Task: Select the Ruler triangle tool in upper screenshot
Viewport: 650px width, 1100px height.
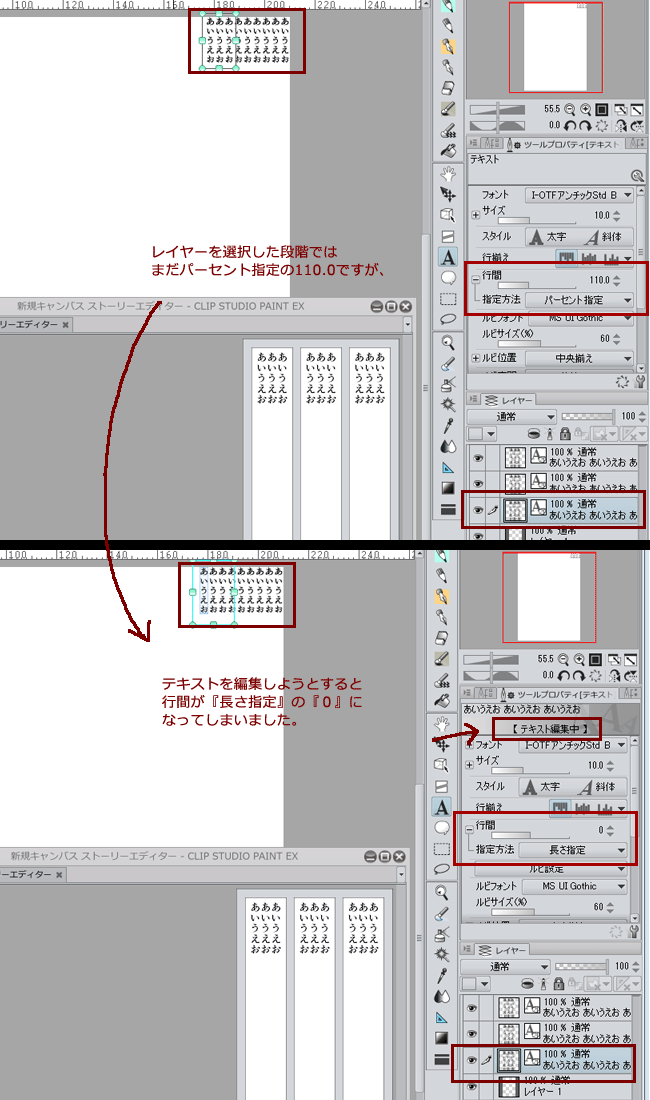Action: (x=448, y=467)
